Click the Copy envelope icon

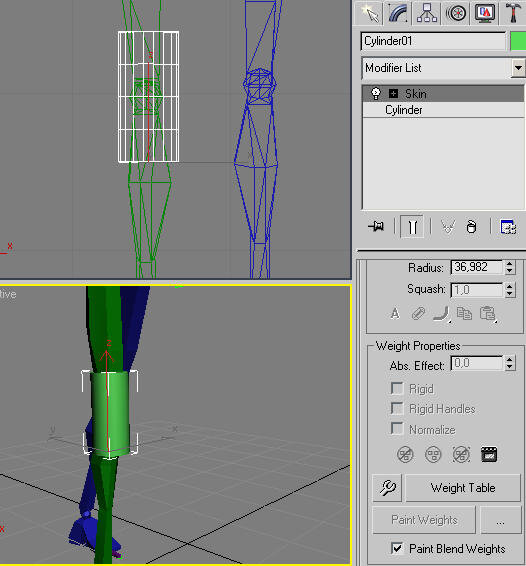click(x=464, y=313)
